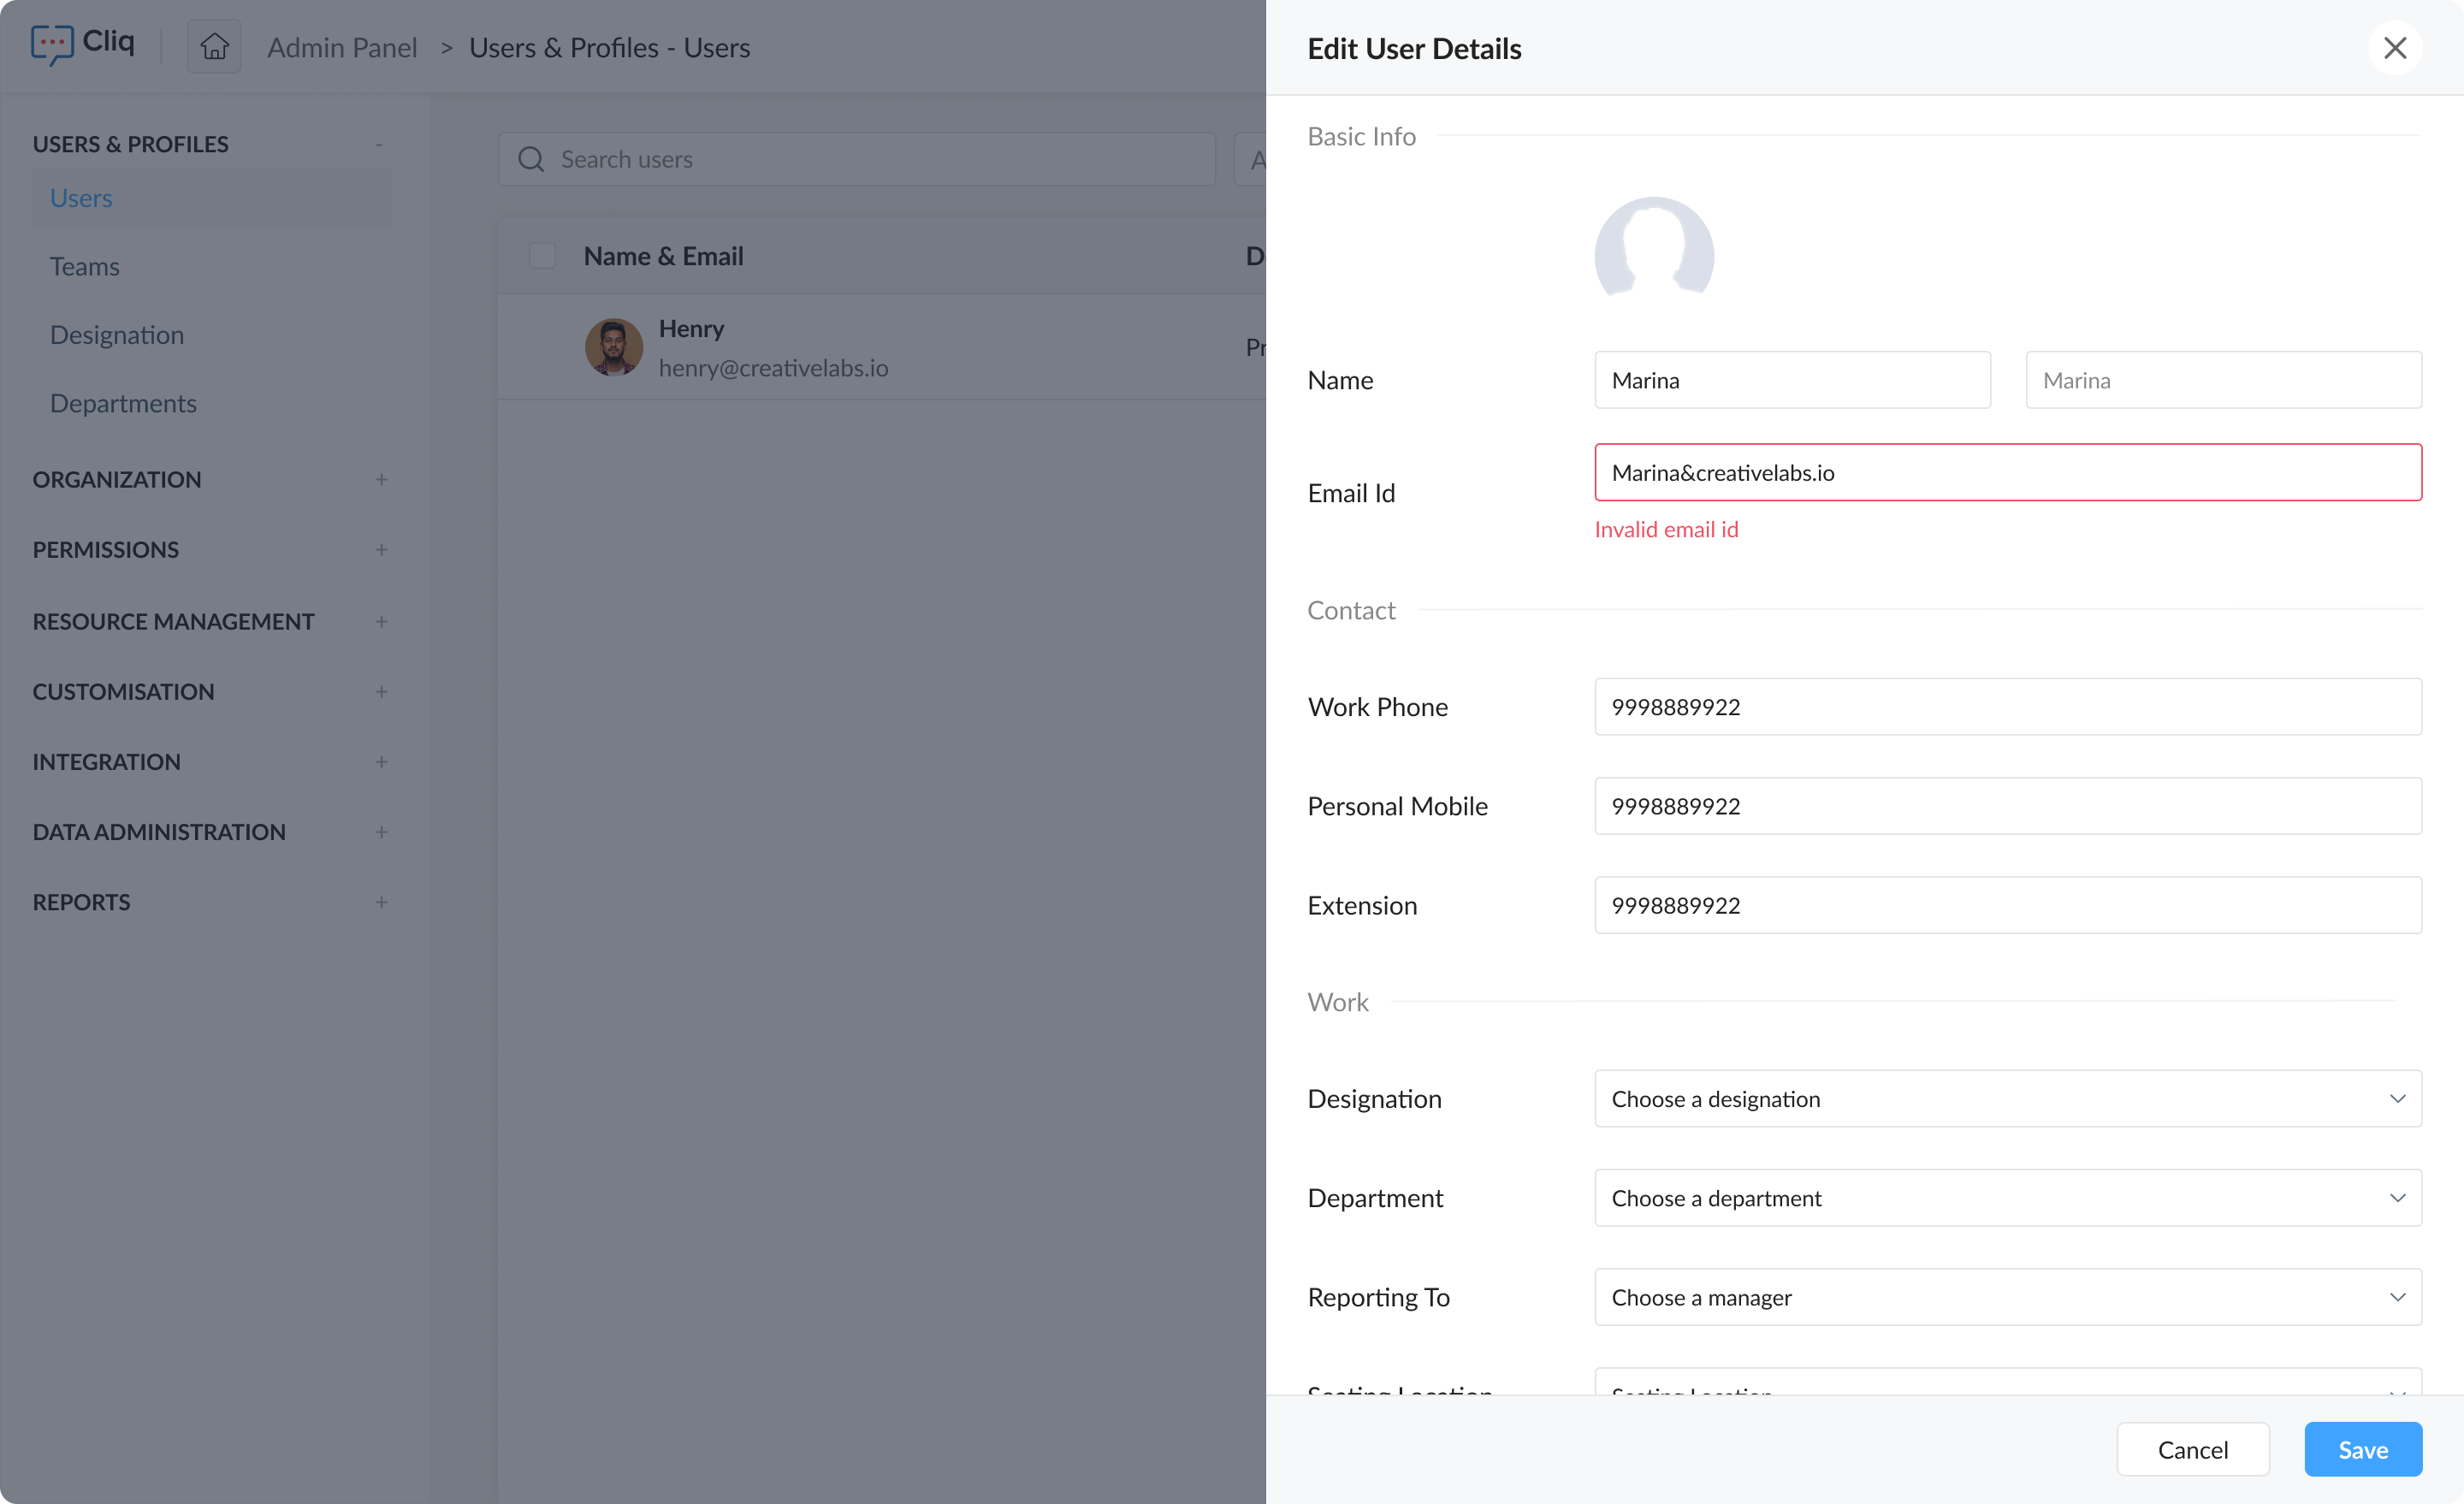Click Henry's name in user list
This screenshot has height=1504, width=2464.
691,329
